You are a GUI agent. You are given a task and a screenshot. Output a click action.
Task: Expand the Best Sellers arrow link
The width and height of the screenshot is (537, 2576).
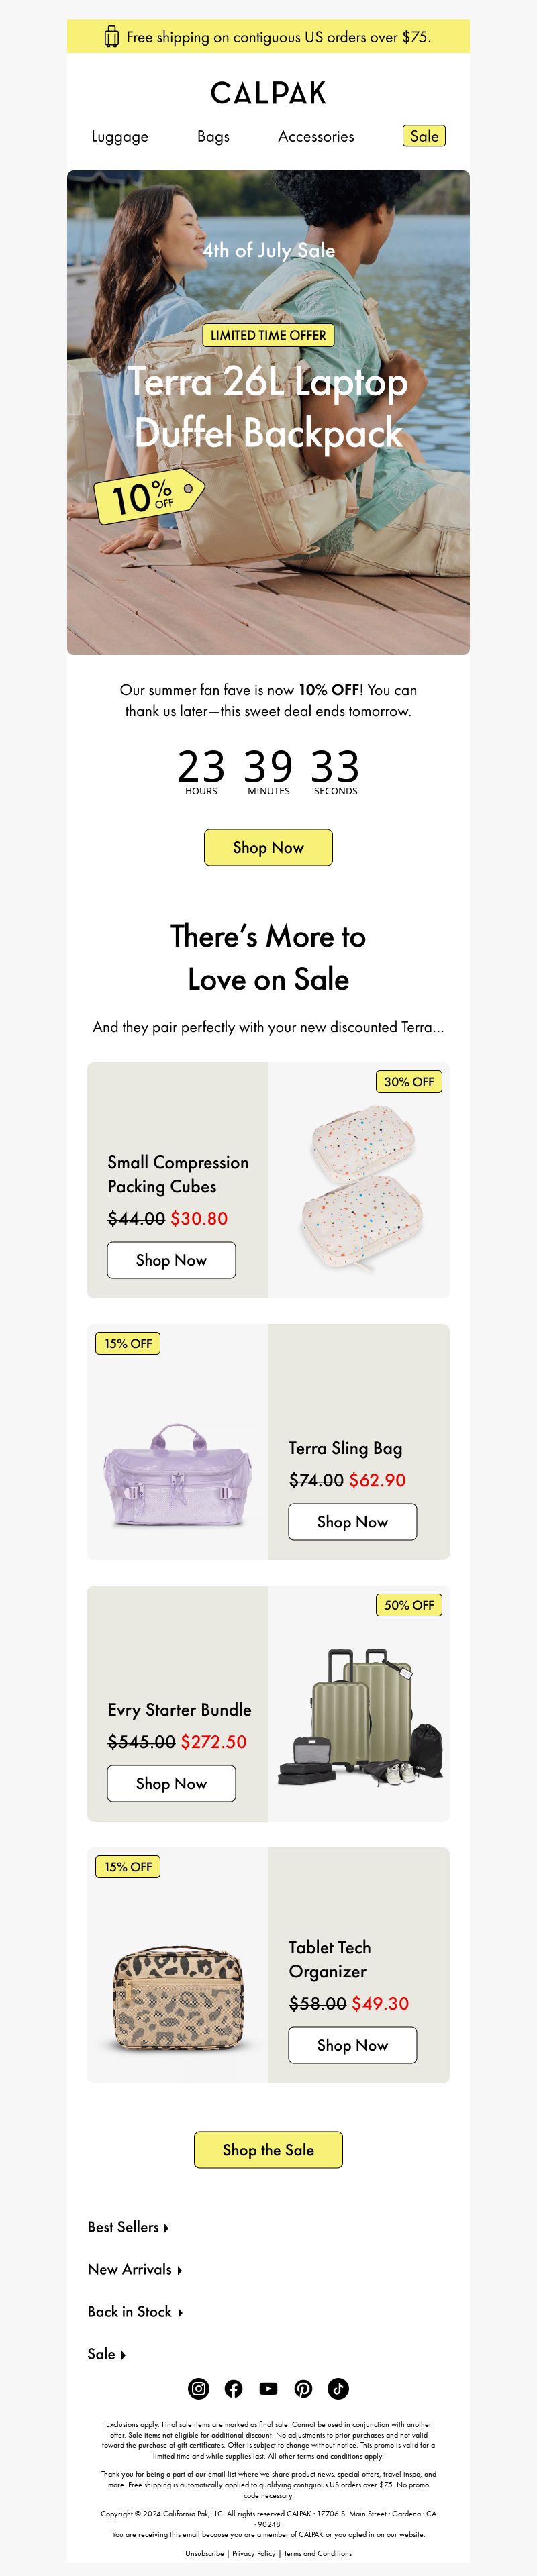128,2227
